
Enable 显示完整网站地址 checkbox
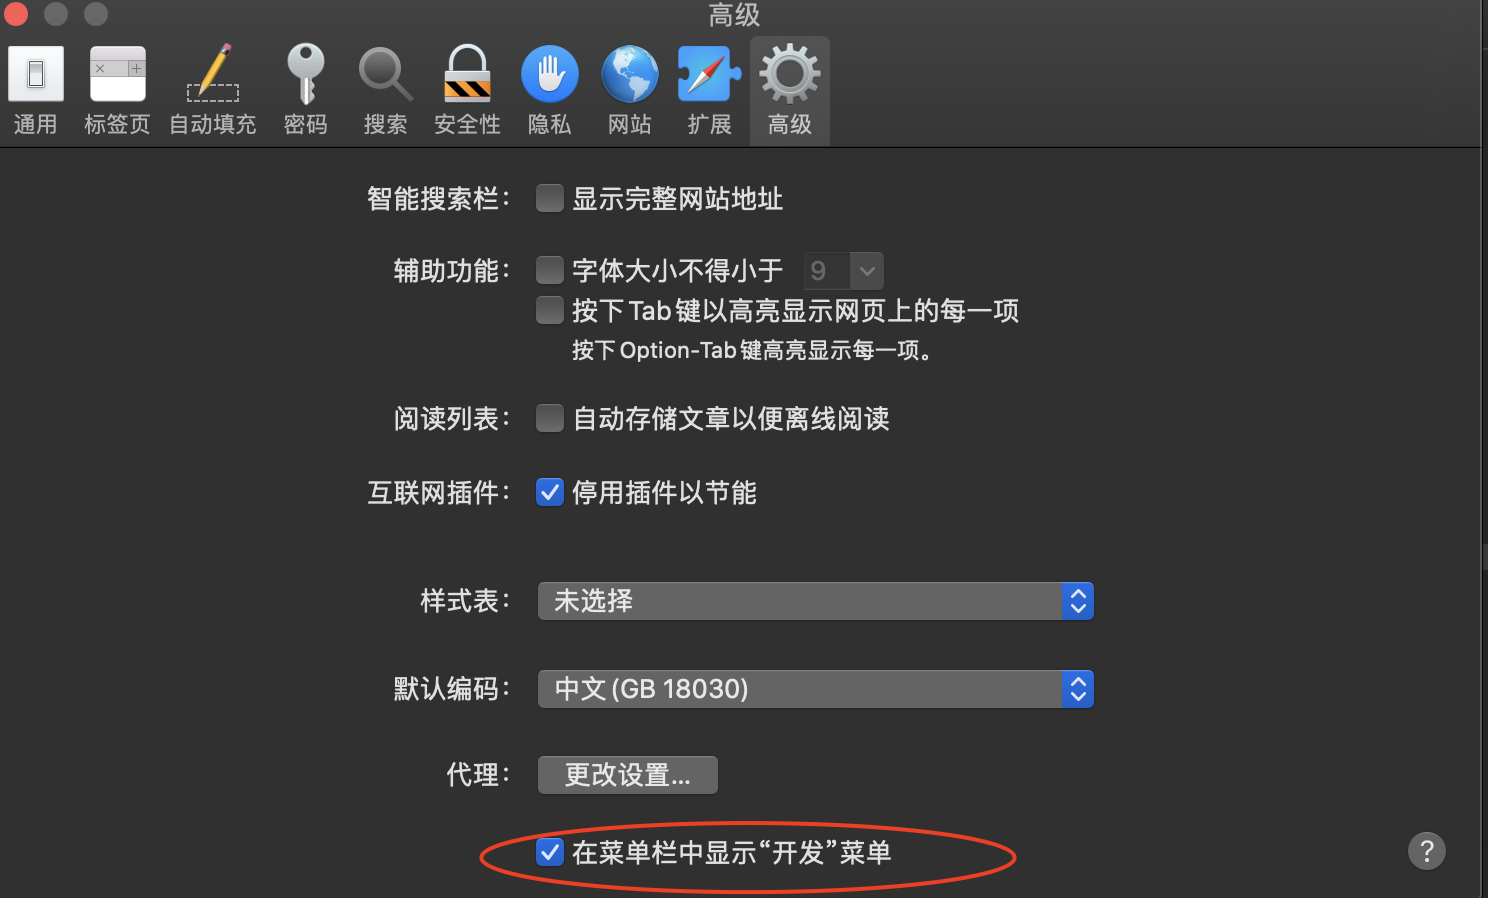pos(550,198)
